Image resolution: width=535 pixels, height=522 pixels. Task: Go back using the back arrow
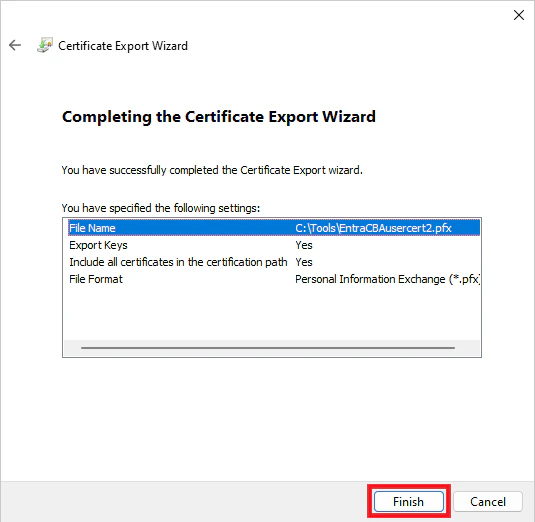tap(15, 45)
